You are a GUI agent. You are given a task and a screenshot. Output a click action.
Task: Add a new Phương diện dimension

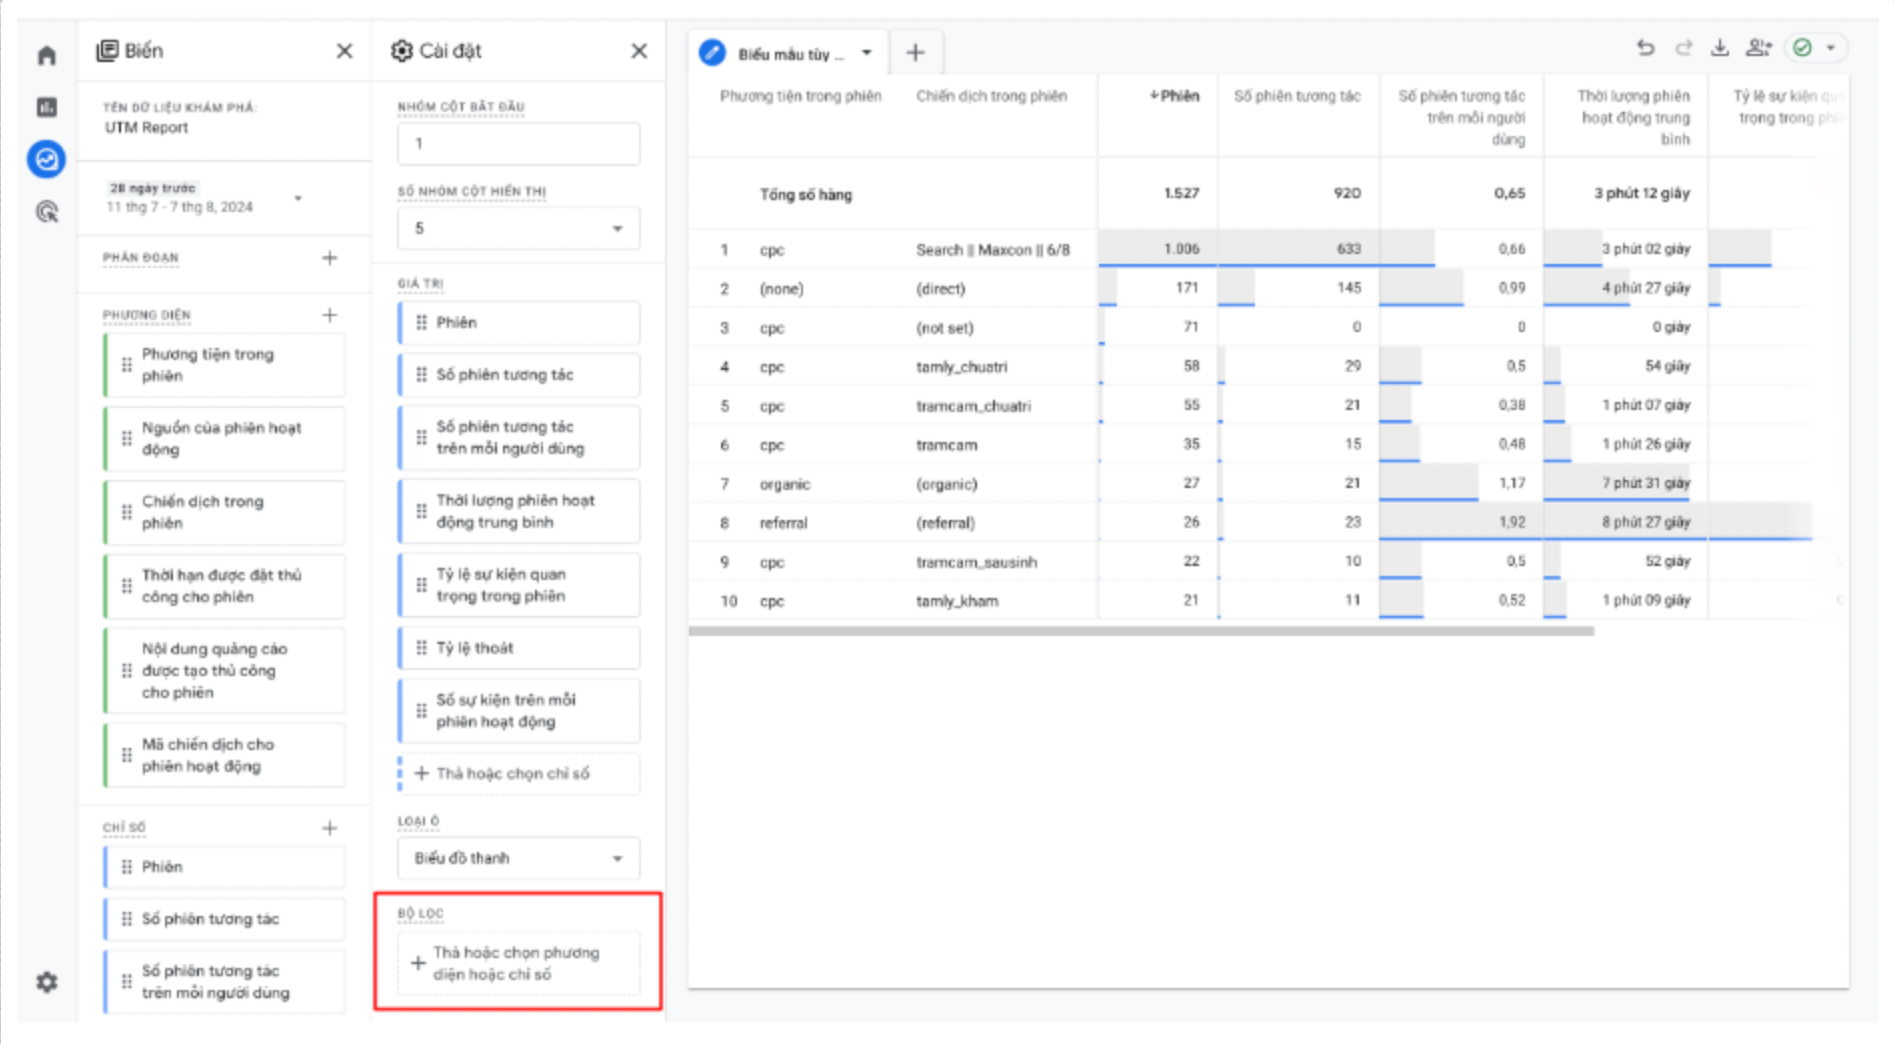[x=329, y=315]
